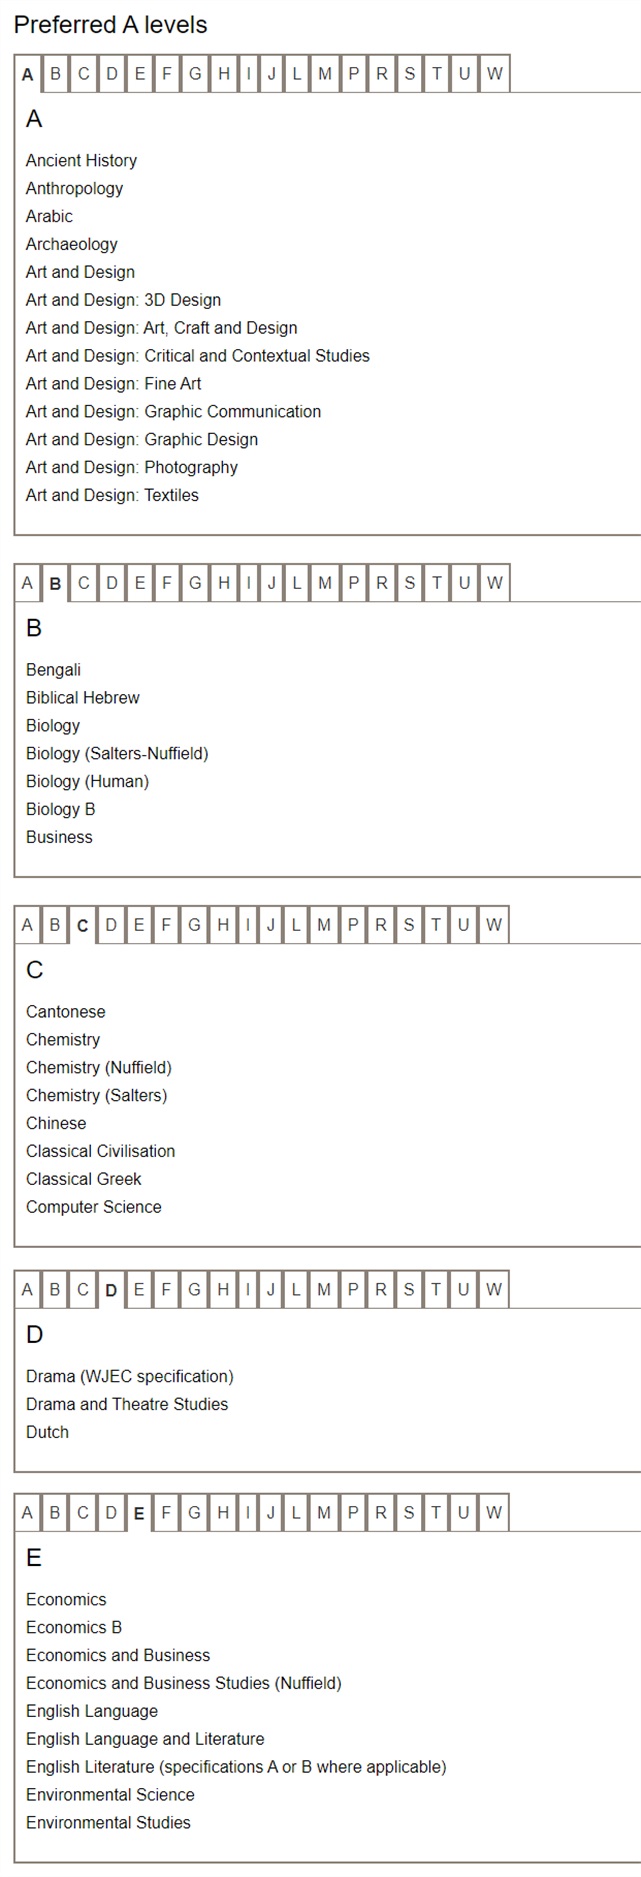Click letter T tab above the Drama list

tap(436, 1290)
